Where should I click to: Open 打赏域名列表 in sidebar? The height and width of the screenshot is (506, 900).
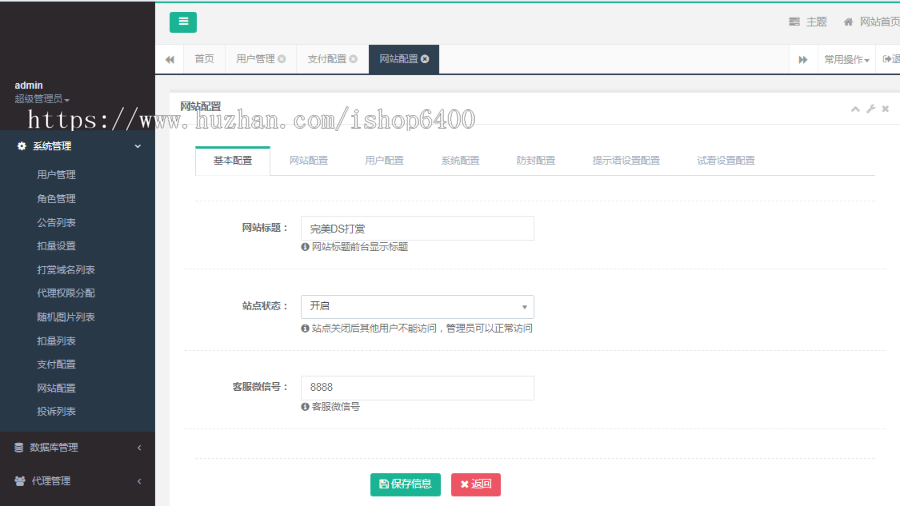pyautogui.click(x=65, y=270)
